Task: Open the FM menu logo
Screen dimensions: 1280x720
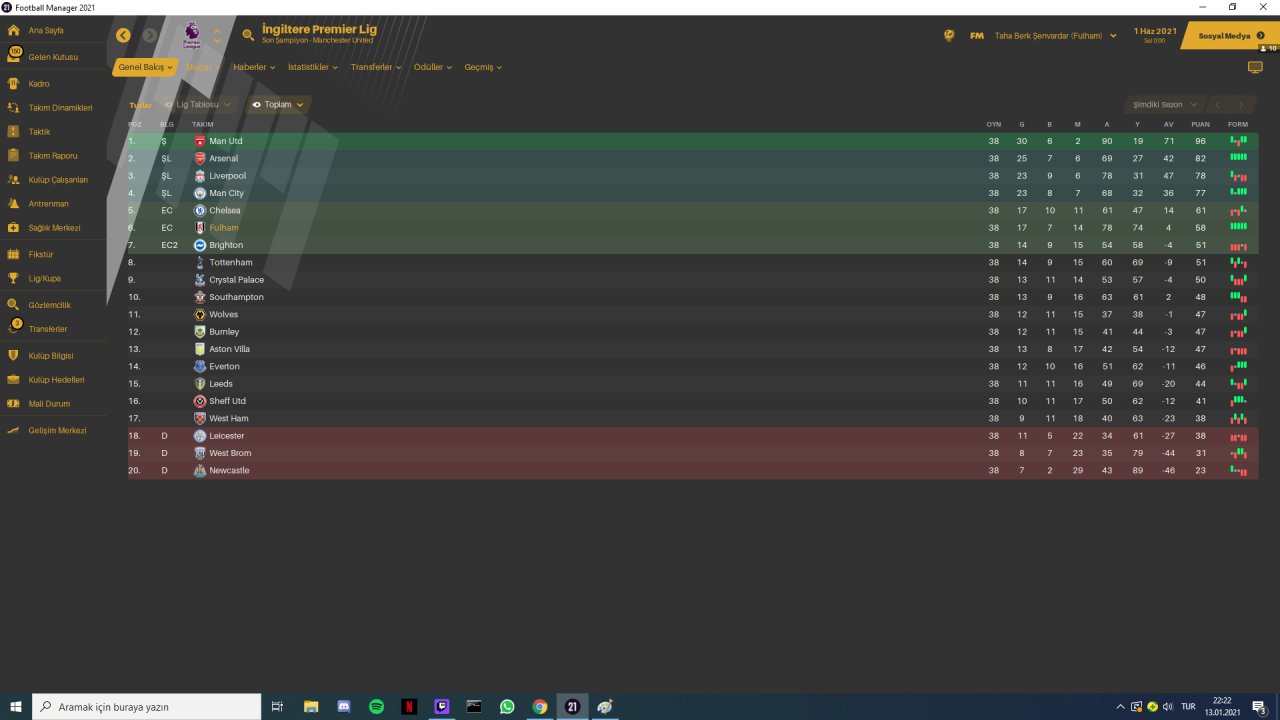Action: pyautogui.click(x=977, y=36)
